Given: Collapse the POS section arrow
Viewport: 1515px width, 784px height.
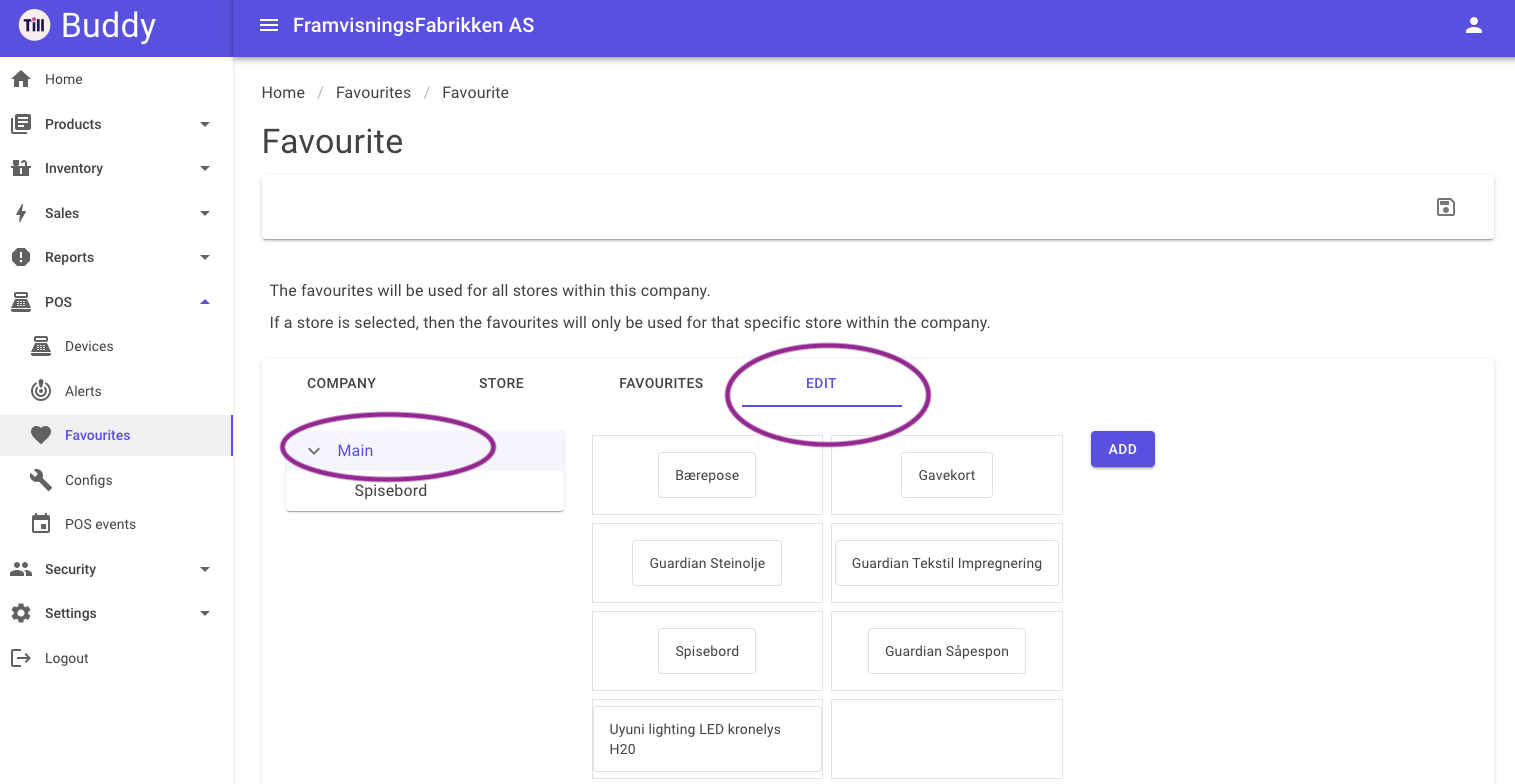Looking at the screenshot, I should pyautogui.click(x=205, y=302).
